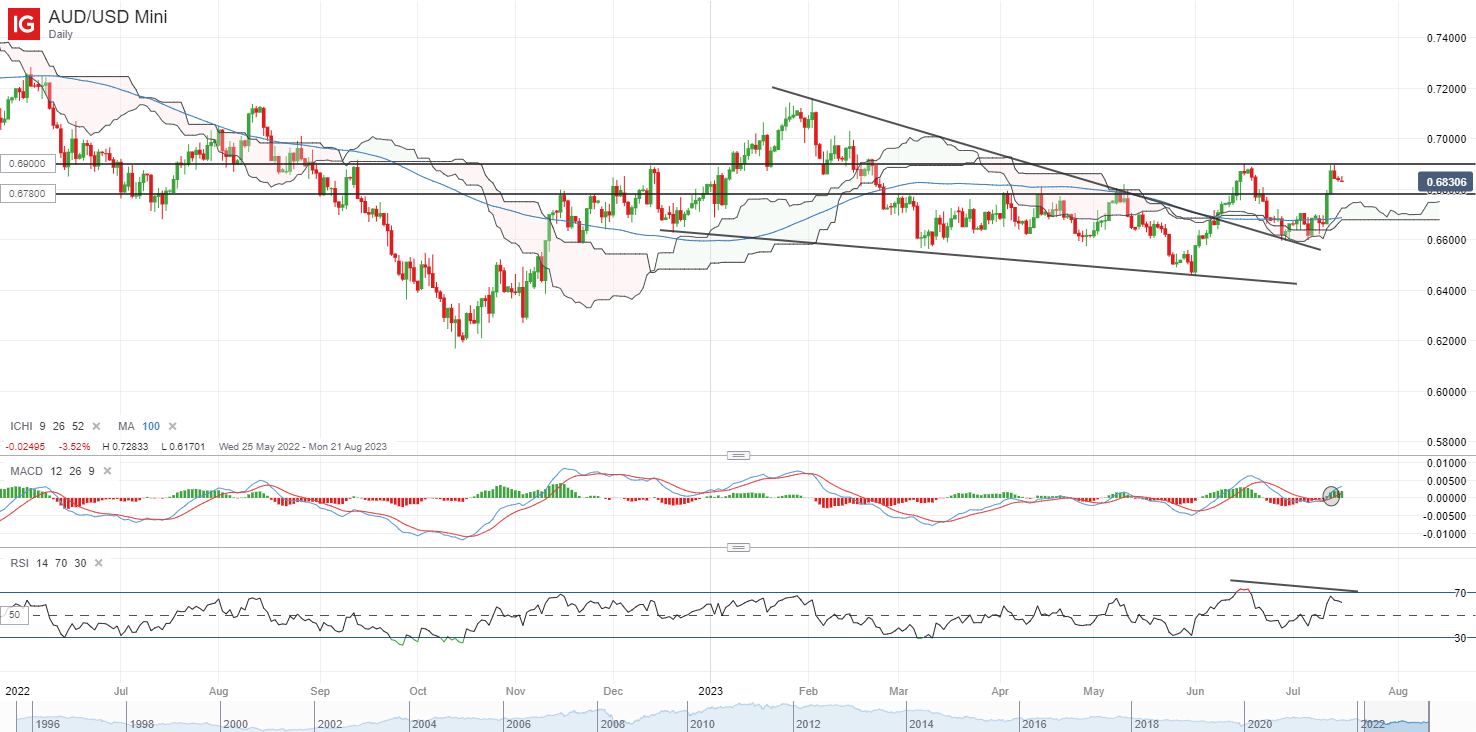1476x732 pixels.
Task: Click the May date axis label
Action: (1094, 691)
